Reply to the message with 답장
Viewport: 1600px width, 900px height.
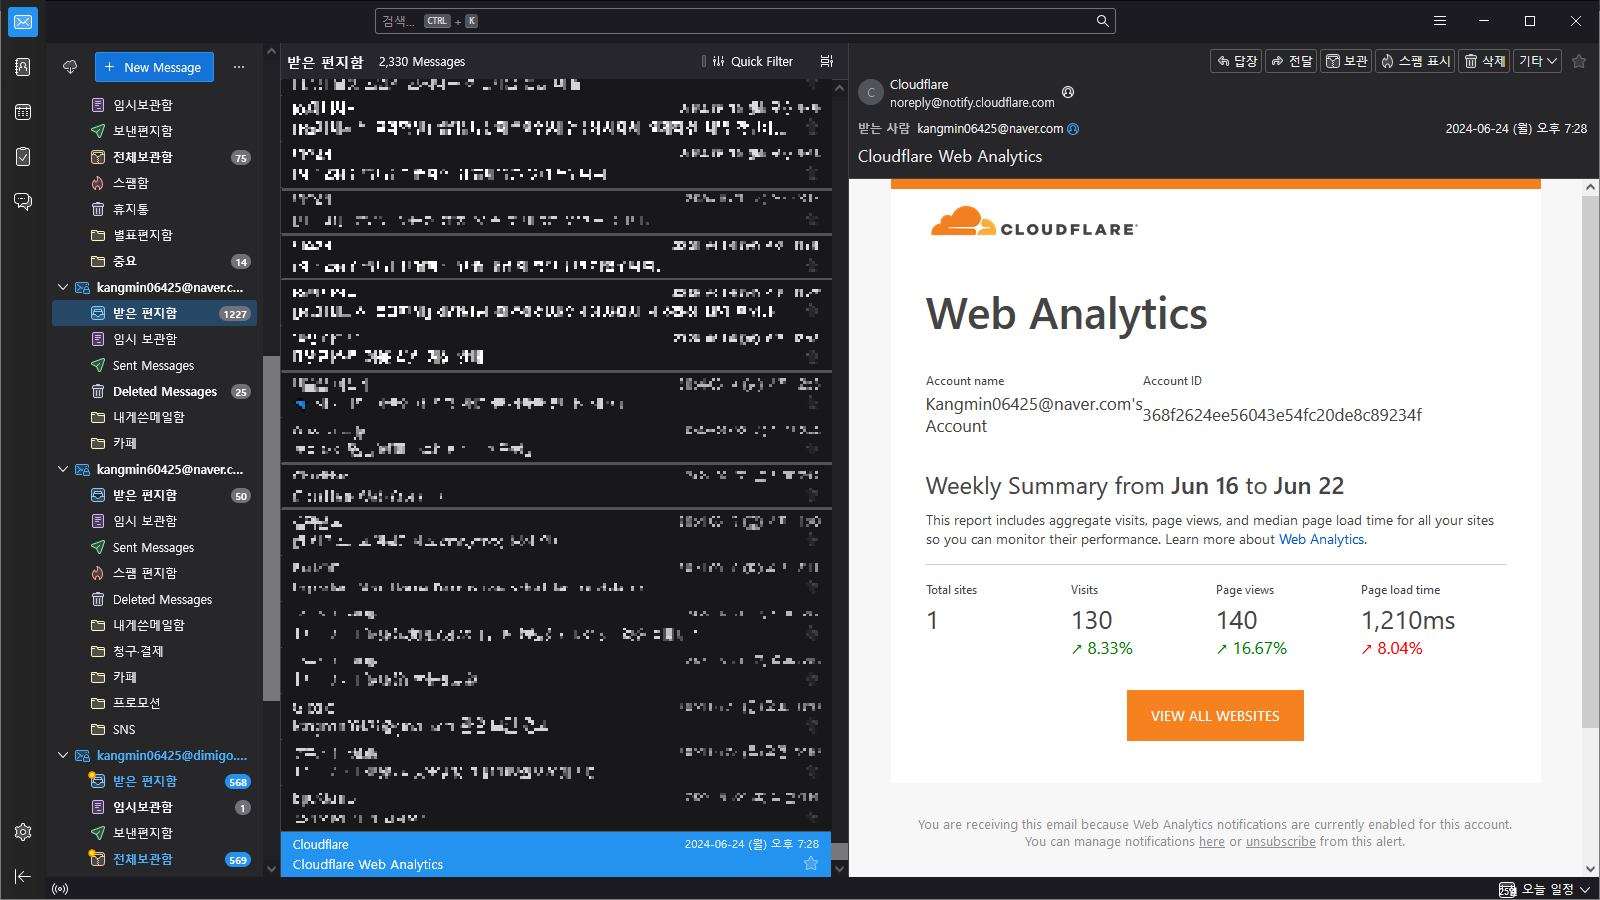coord(1237,61)
